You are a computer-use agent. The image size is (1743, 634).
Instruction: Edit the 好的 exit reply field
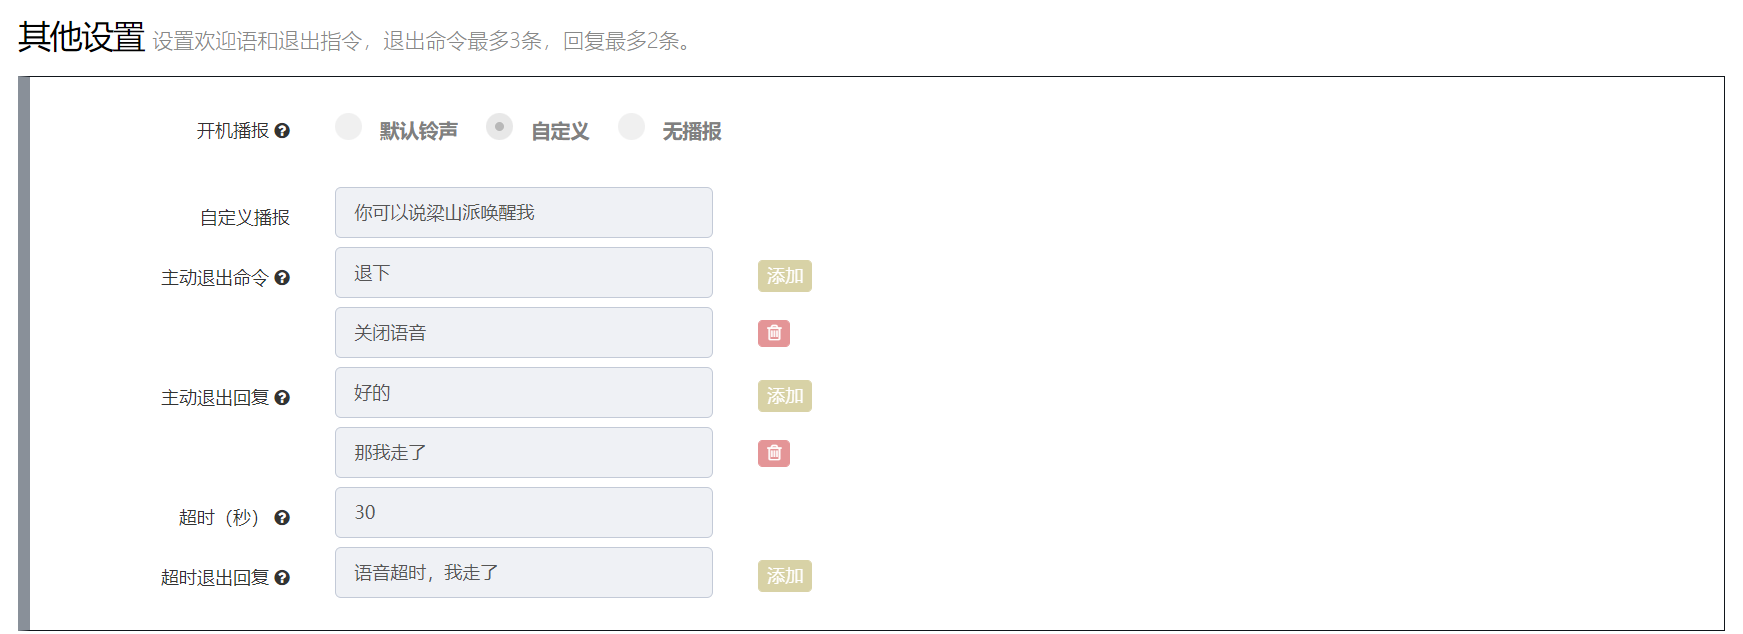pyautogui.click(x=523, y=393)
